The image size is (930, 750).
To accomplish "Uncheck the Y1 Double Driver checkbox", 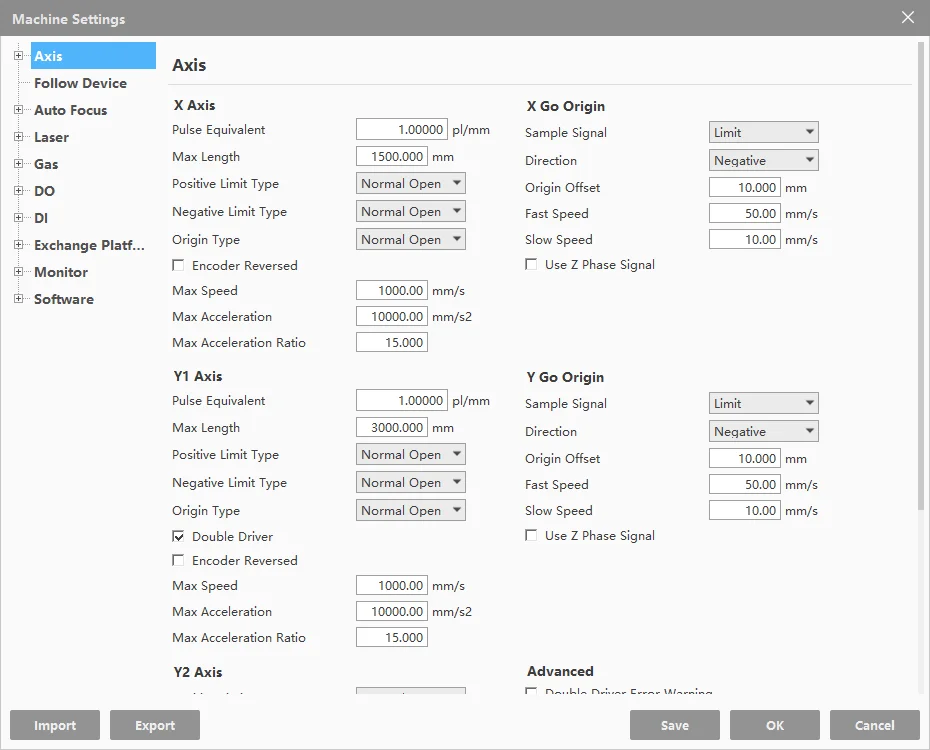I will [x=179, y=537].
